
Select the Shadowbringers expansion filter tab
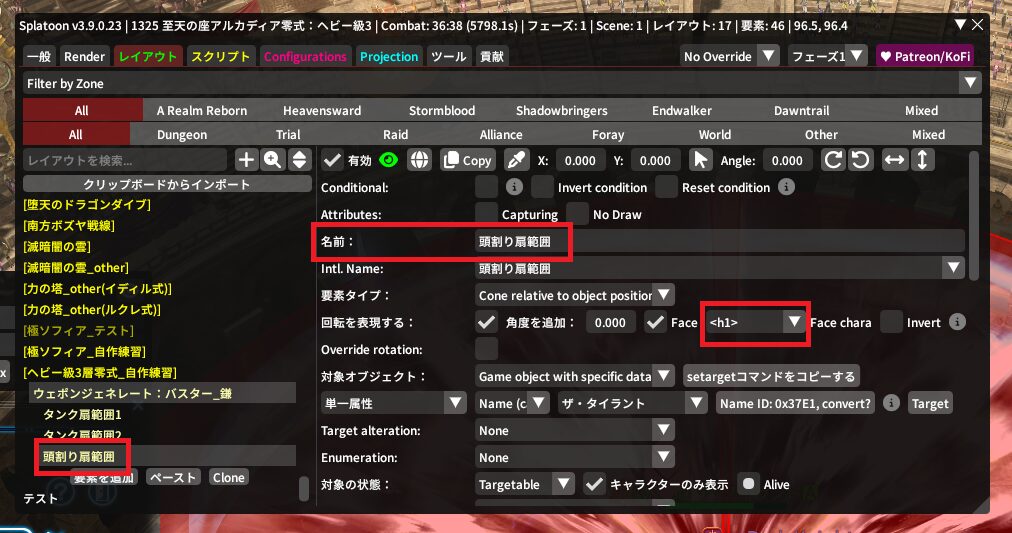[x=568, y=110]
